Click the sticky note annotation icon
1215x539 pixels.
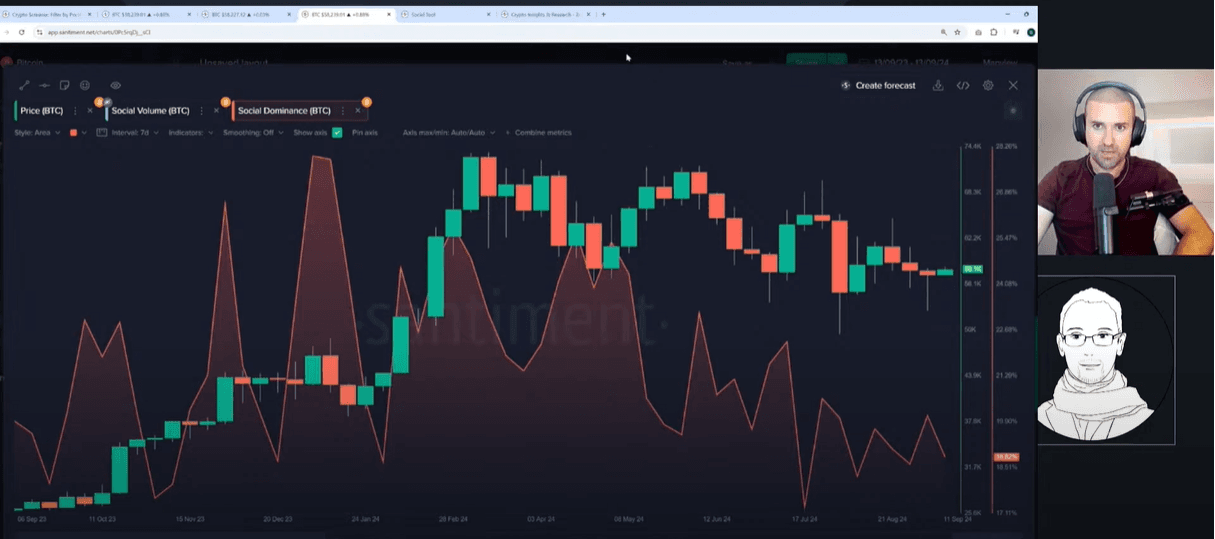pyautogui.click(x=64, y=86)
